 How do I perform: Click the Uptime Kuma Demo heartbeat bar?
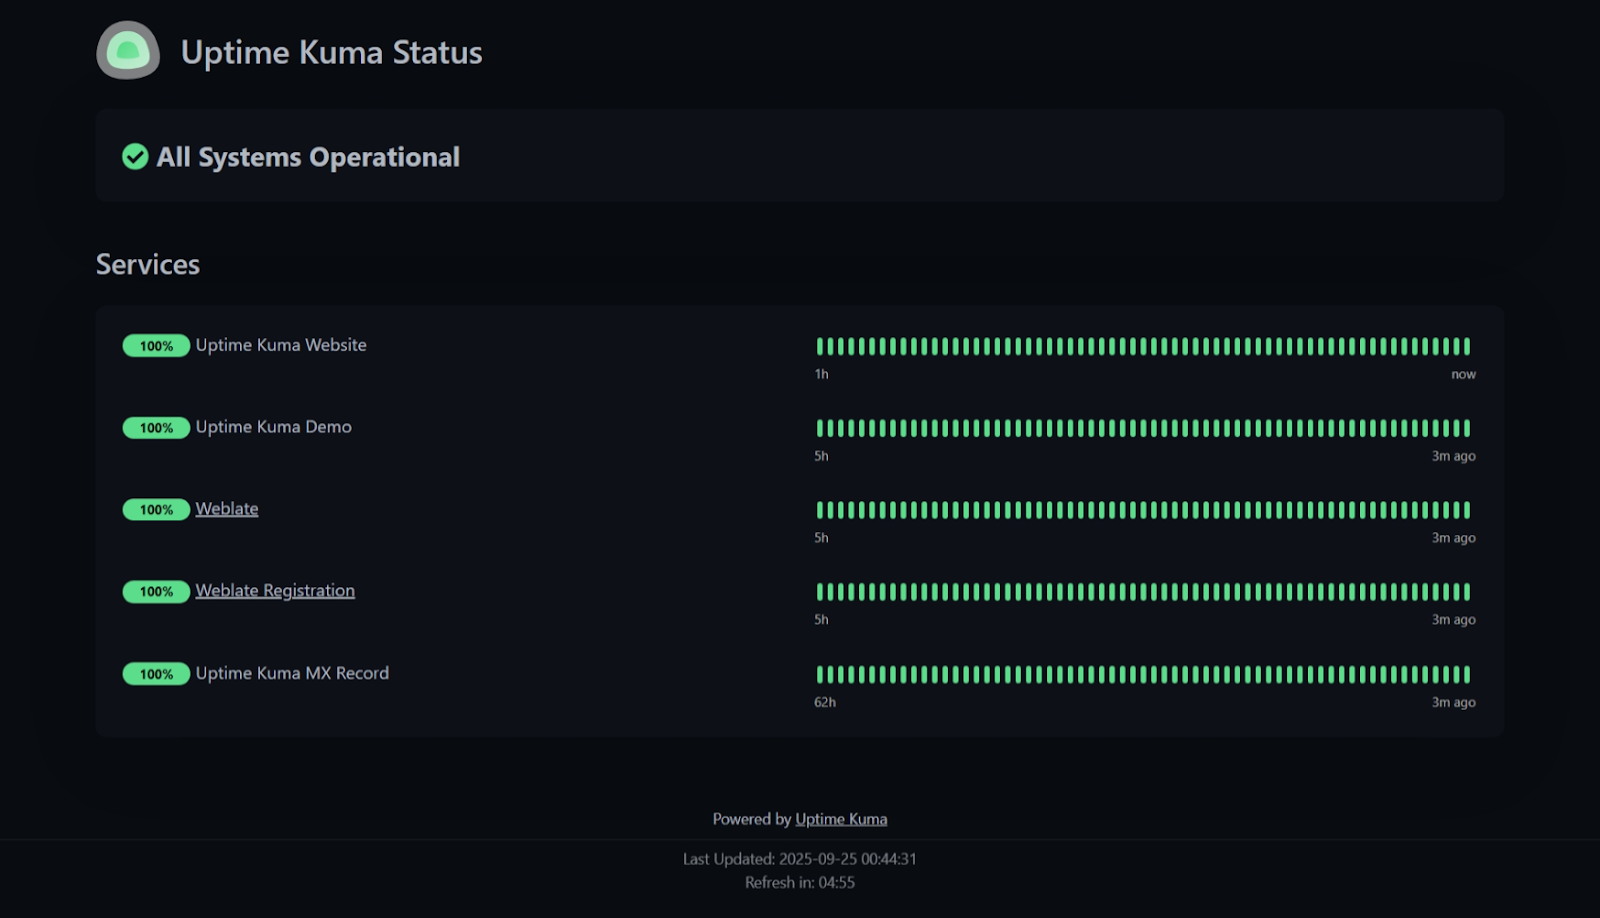(x=1143, y=429)
